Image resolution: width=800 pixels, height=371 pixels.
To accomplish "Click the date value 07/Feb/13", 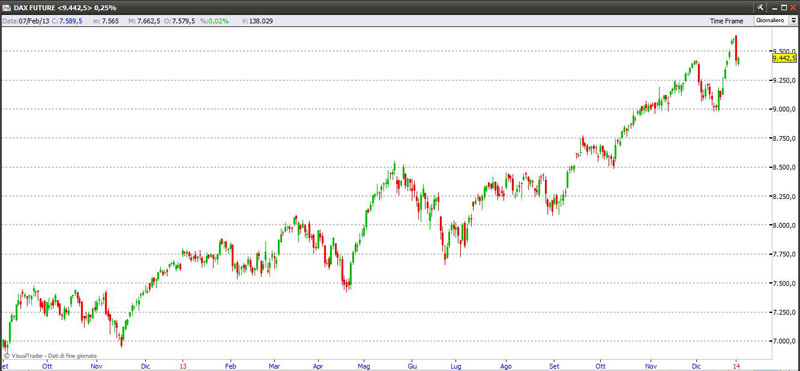I will (34, 21).
